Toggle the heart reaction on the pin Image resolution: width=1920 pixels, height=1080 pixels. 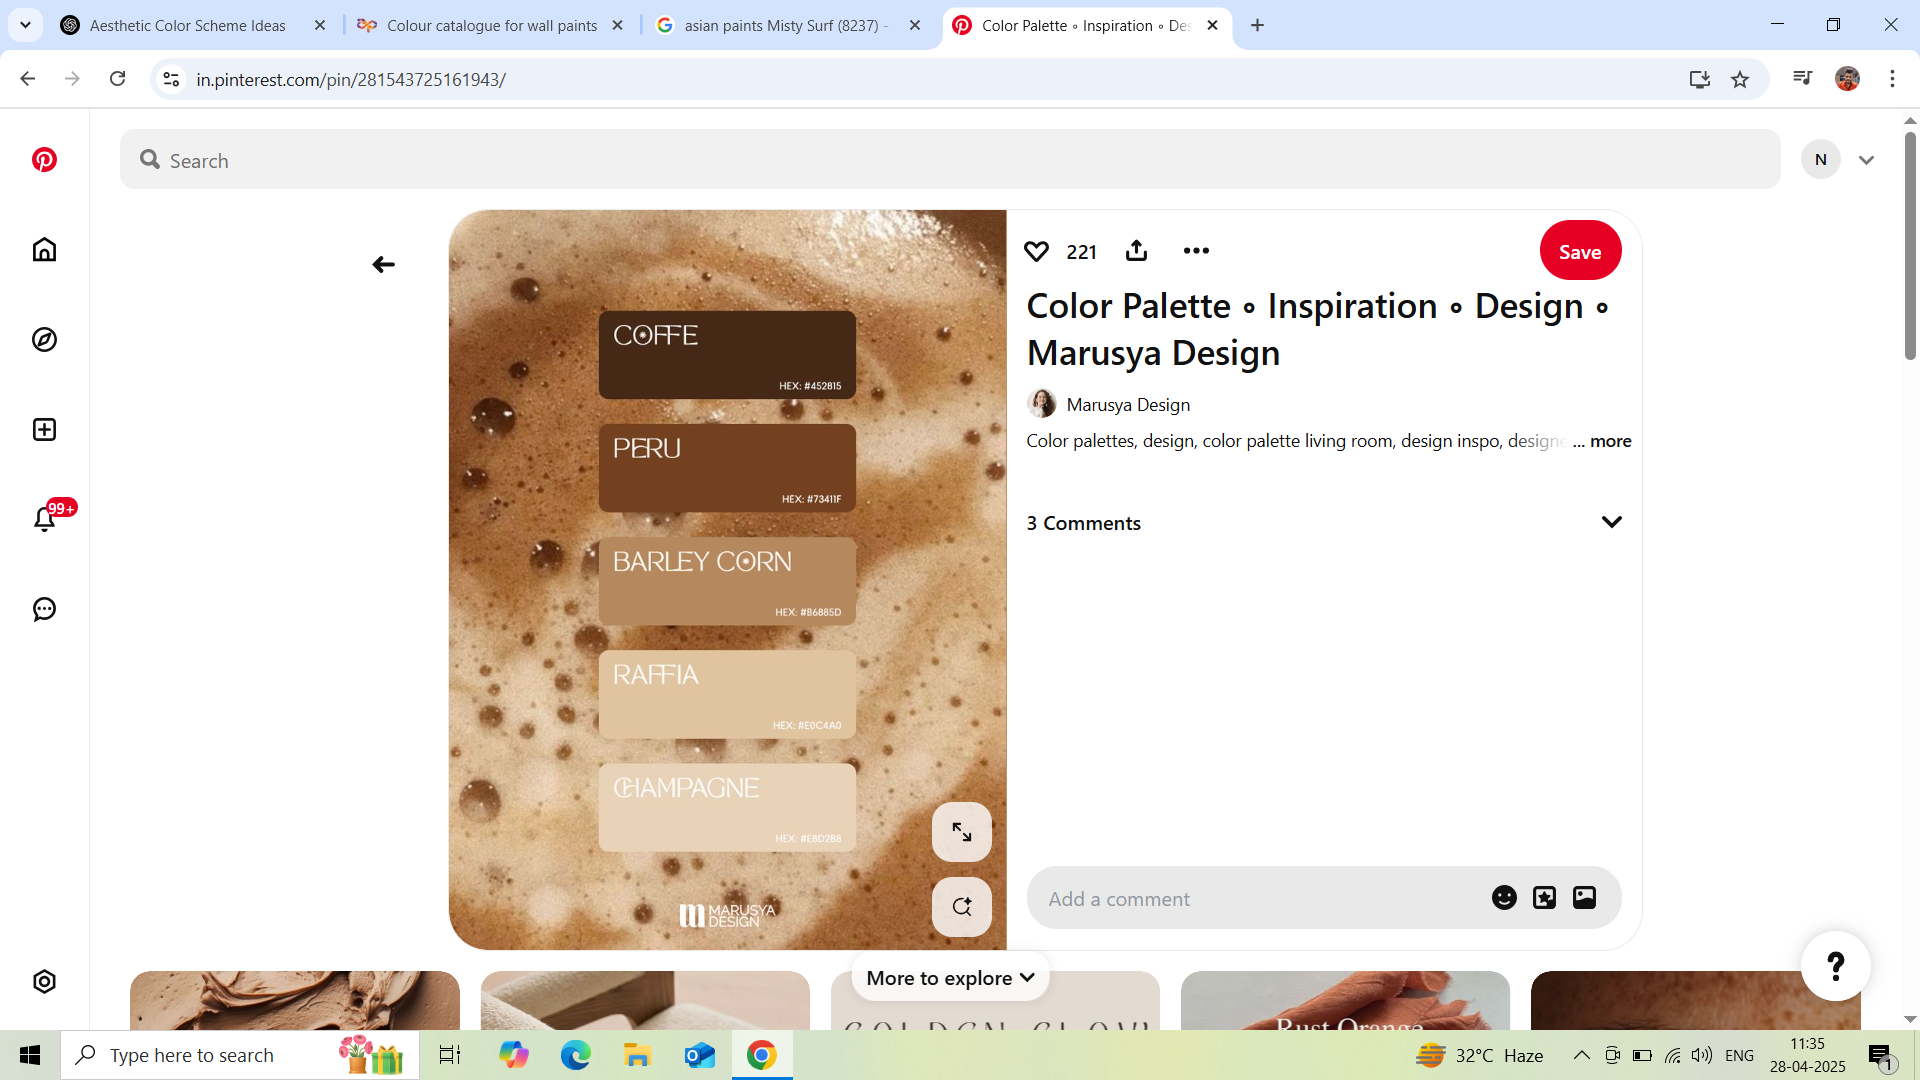1037,251
